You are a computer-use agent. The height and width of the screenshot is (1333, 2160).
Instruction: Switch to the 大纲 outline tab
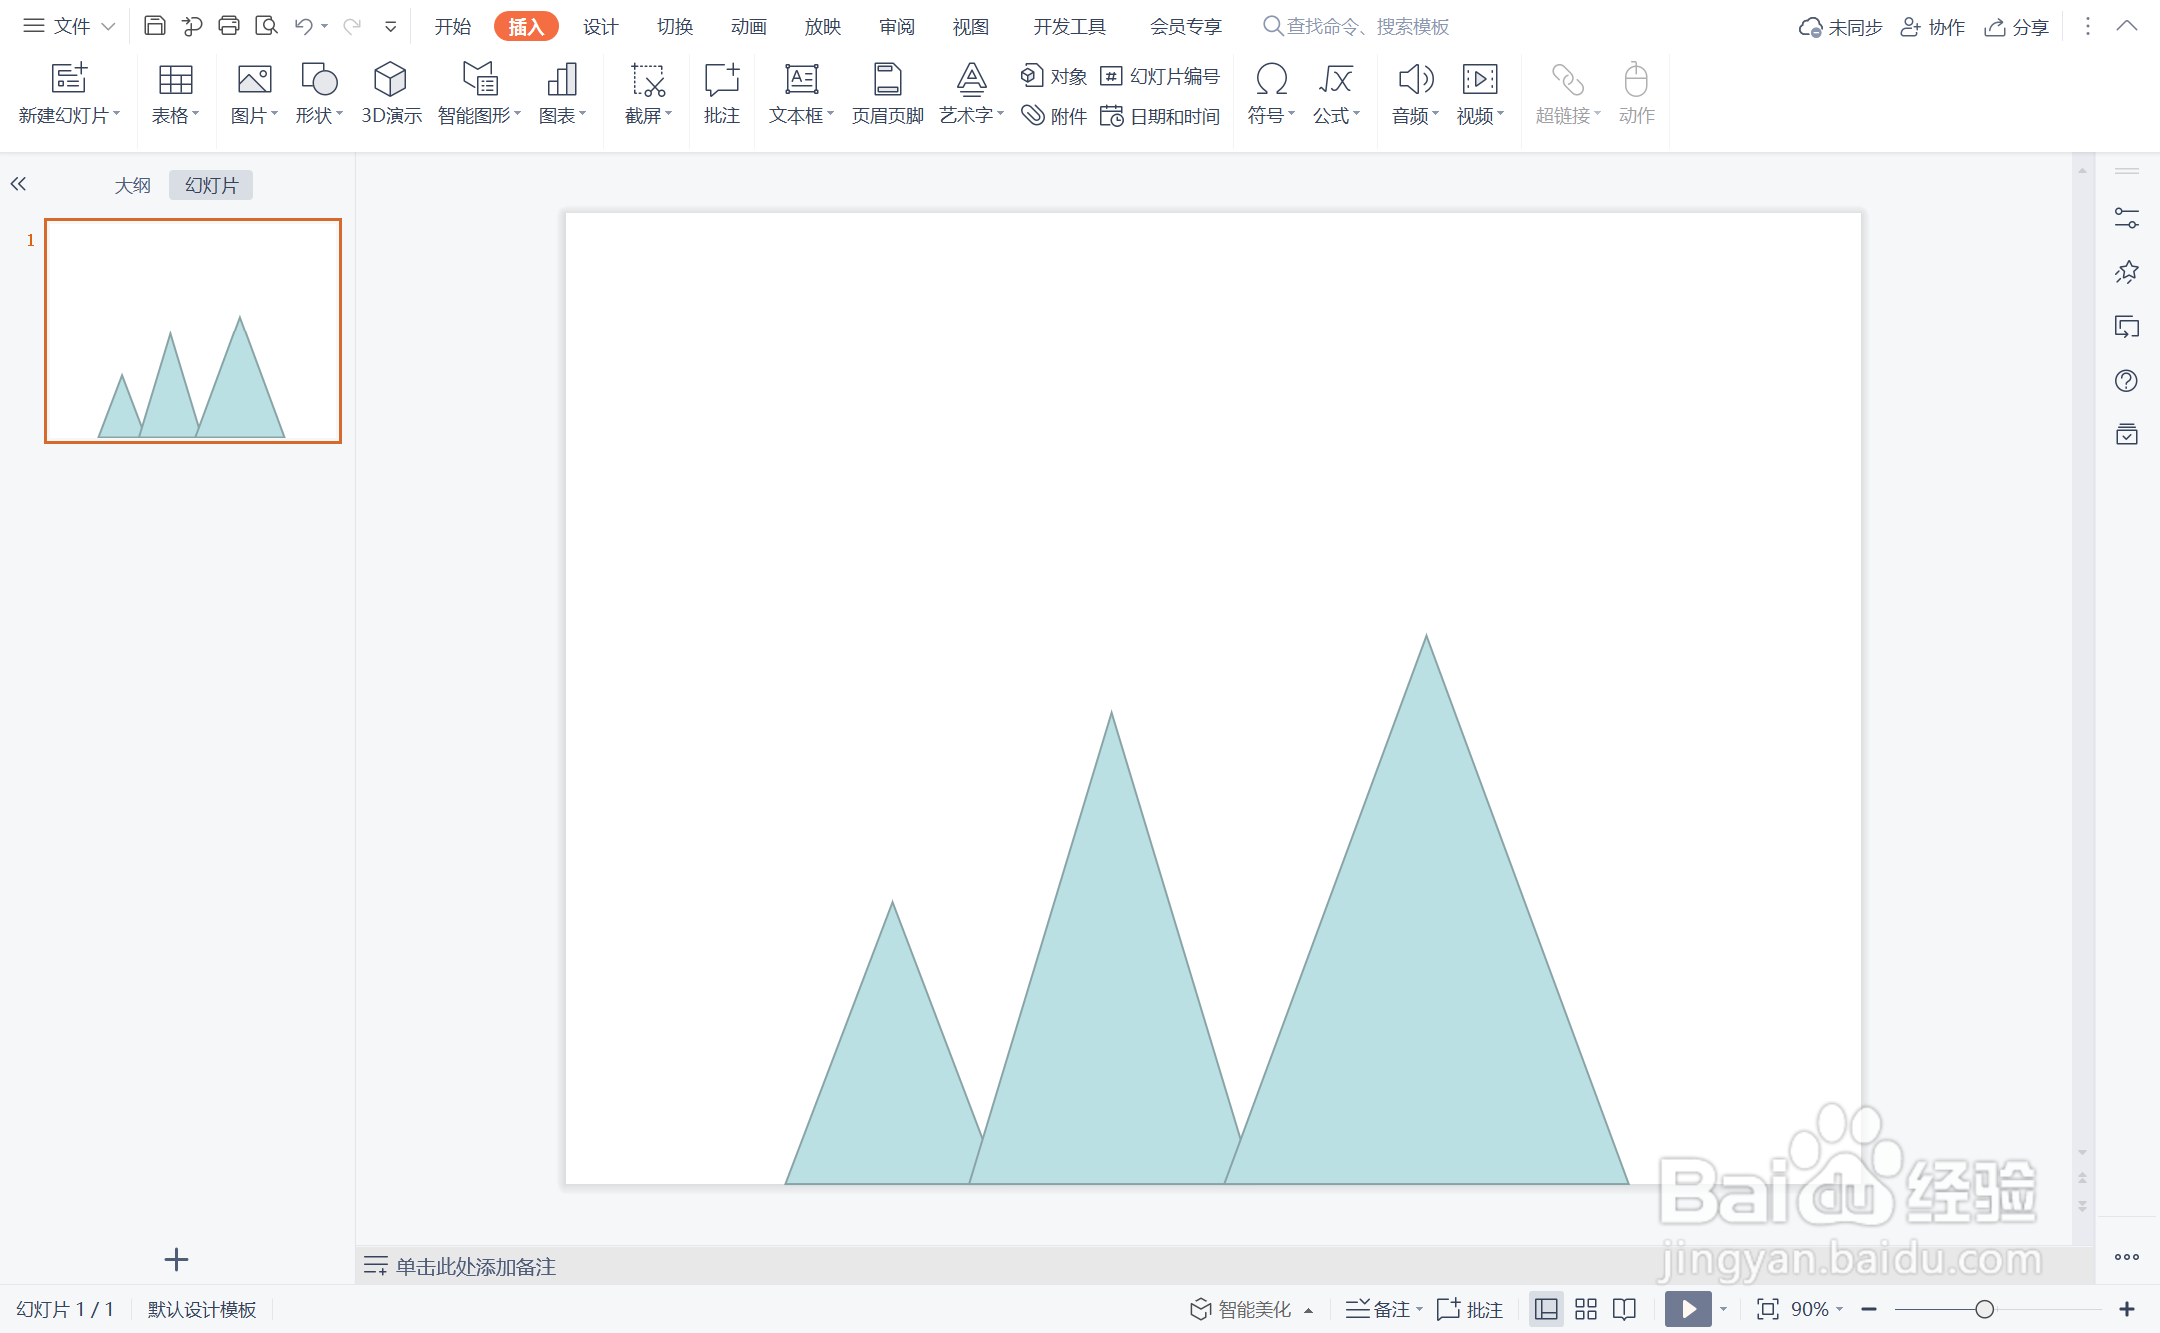[132, 185]
